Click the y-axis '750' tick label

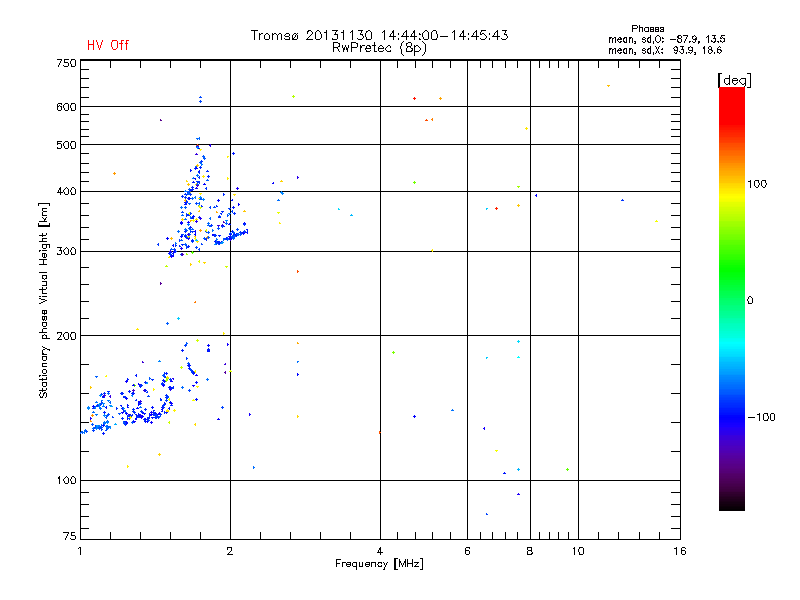click(x=66, y=63)
